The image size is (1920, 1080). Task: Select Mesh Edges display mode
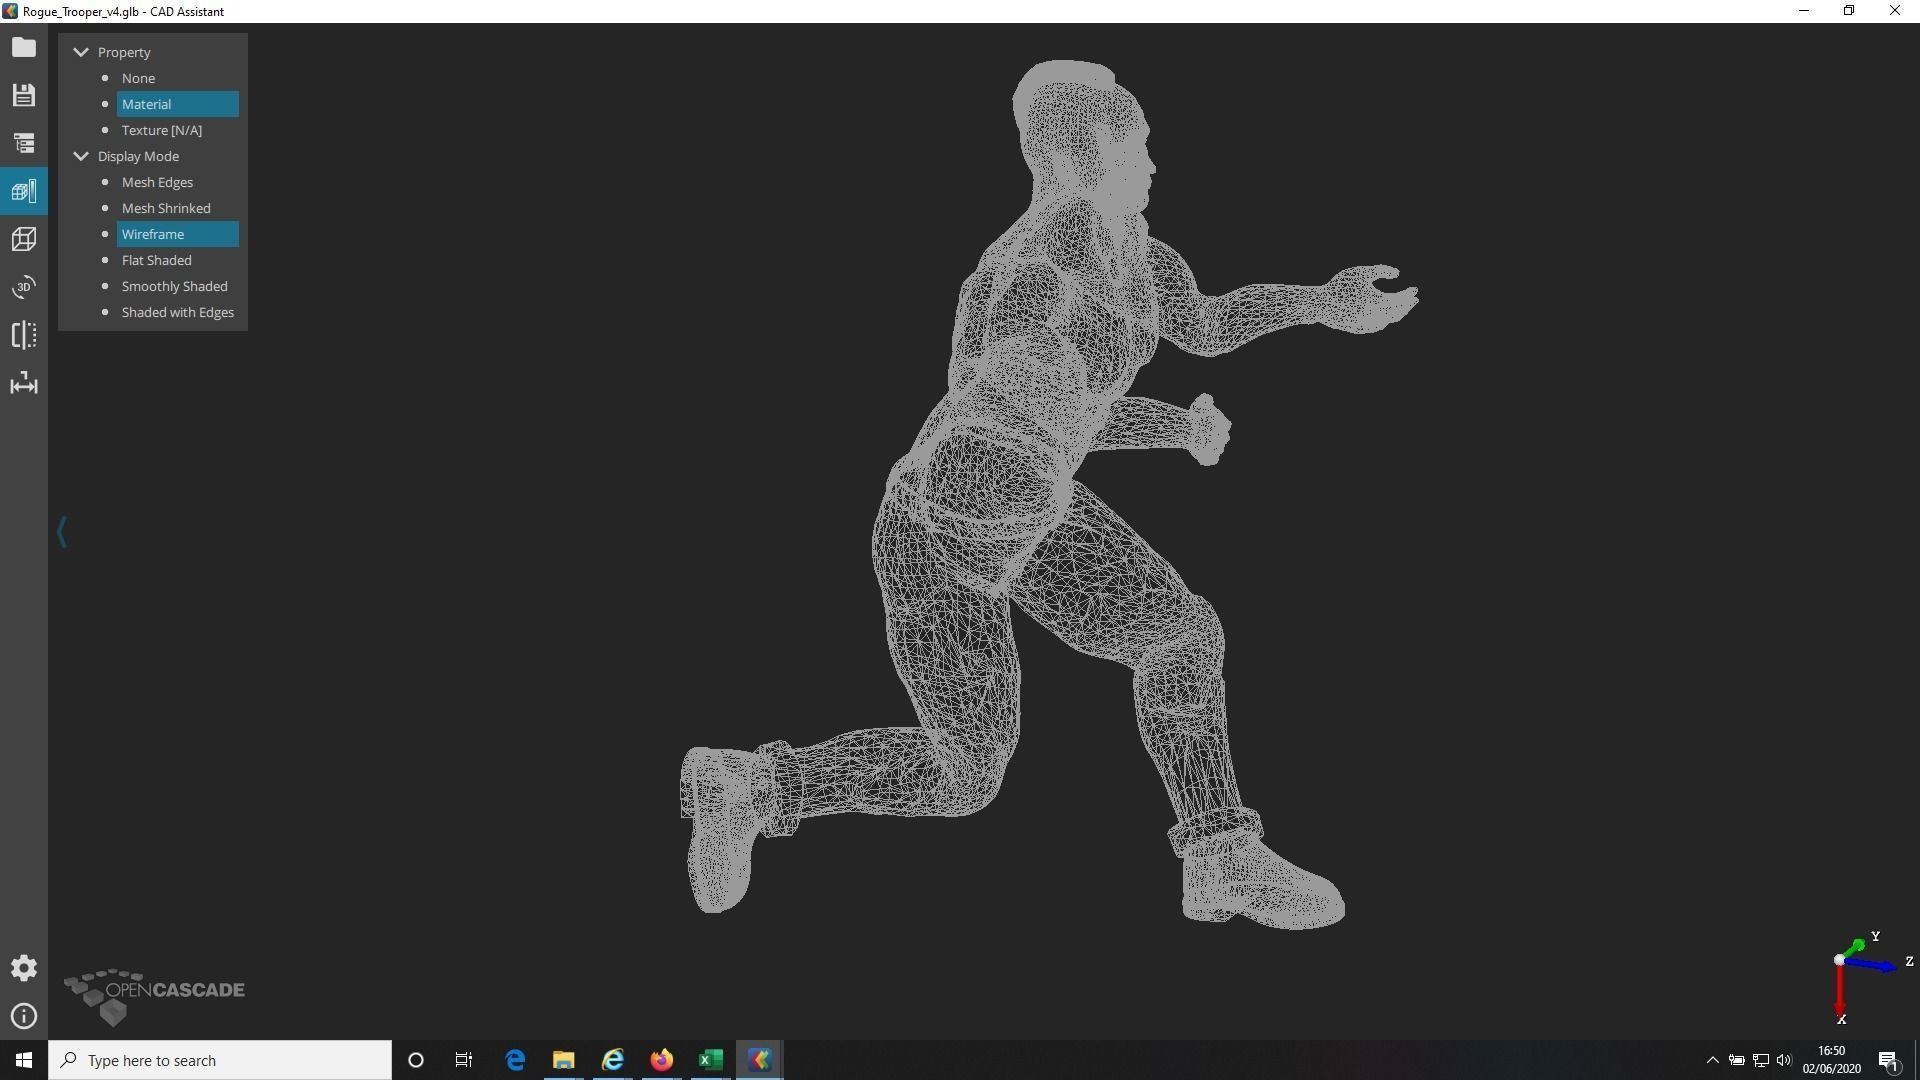coord(157,182)
